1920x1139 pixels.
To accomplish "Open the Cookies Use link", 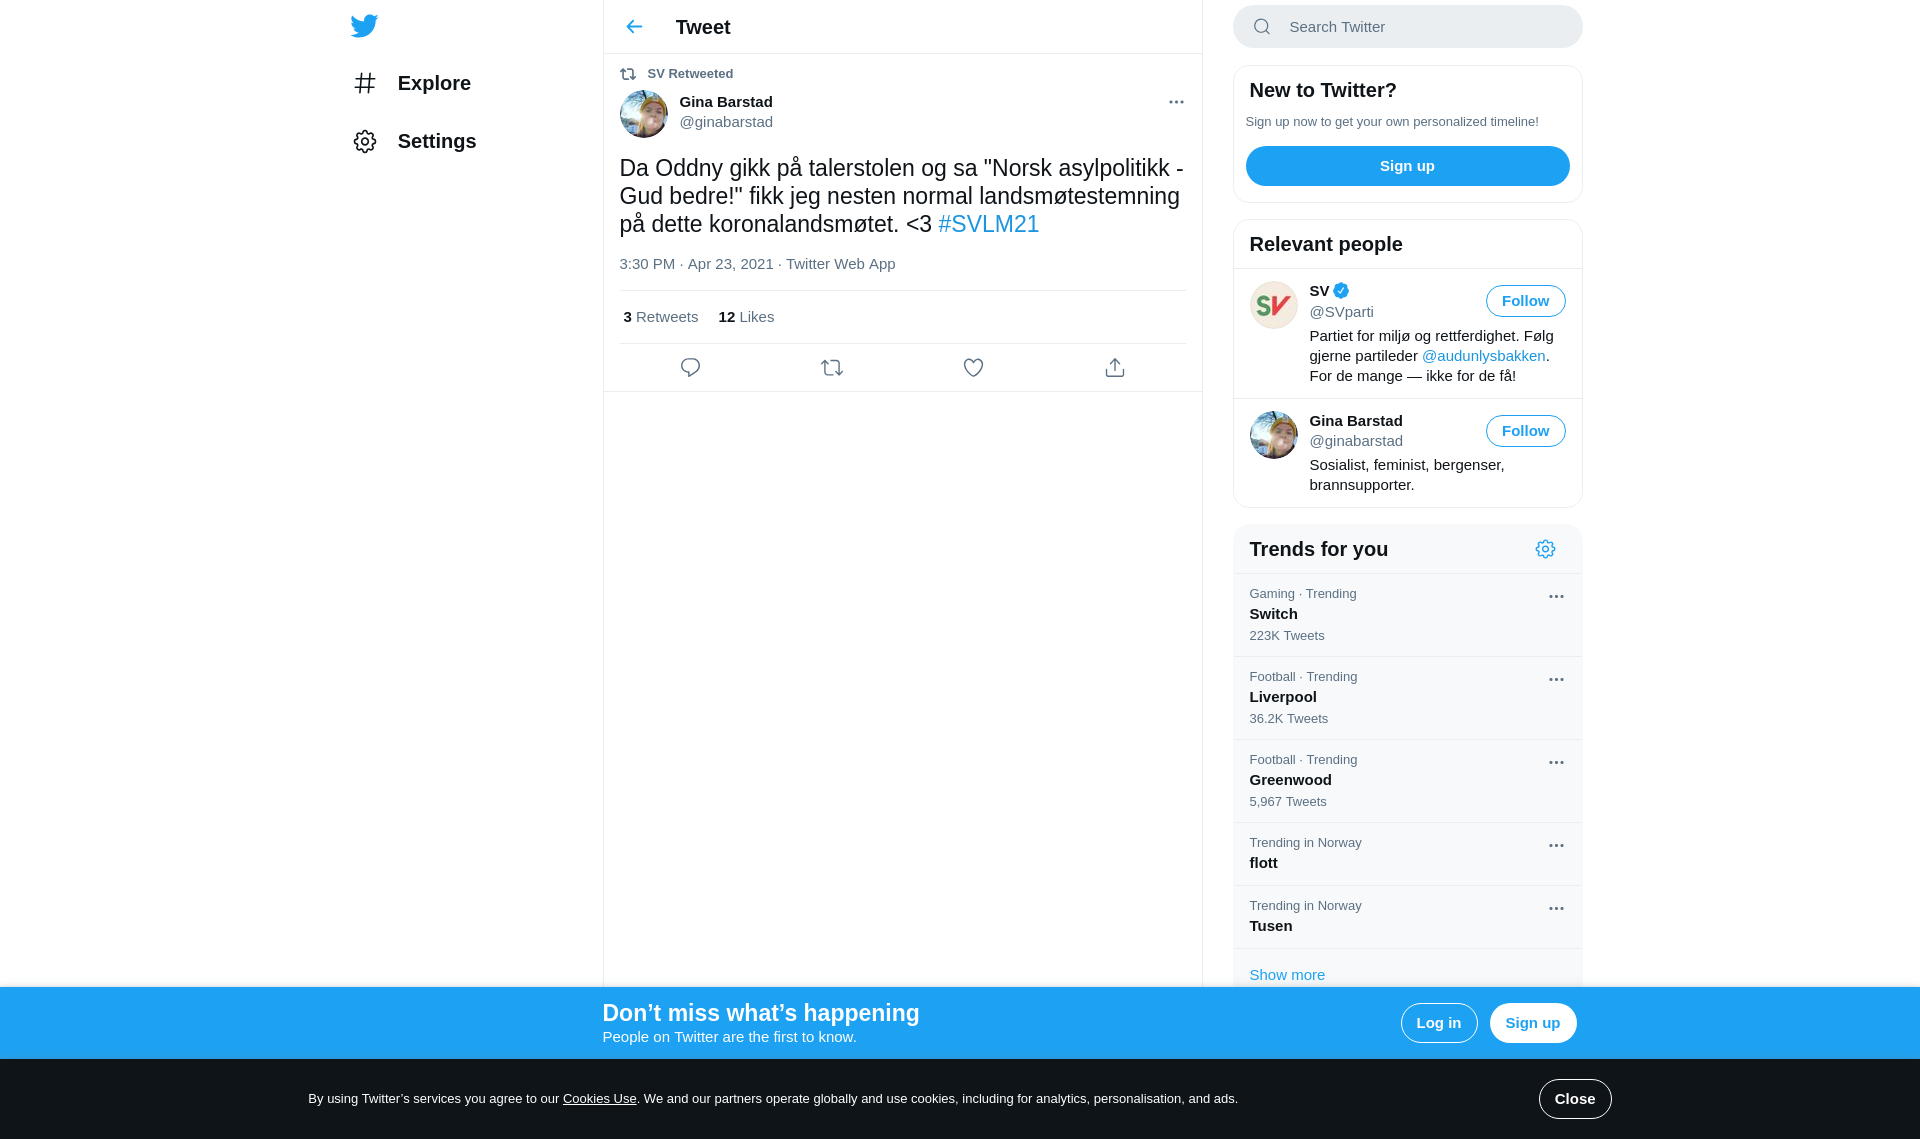I will click(599, 1099).
